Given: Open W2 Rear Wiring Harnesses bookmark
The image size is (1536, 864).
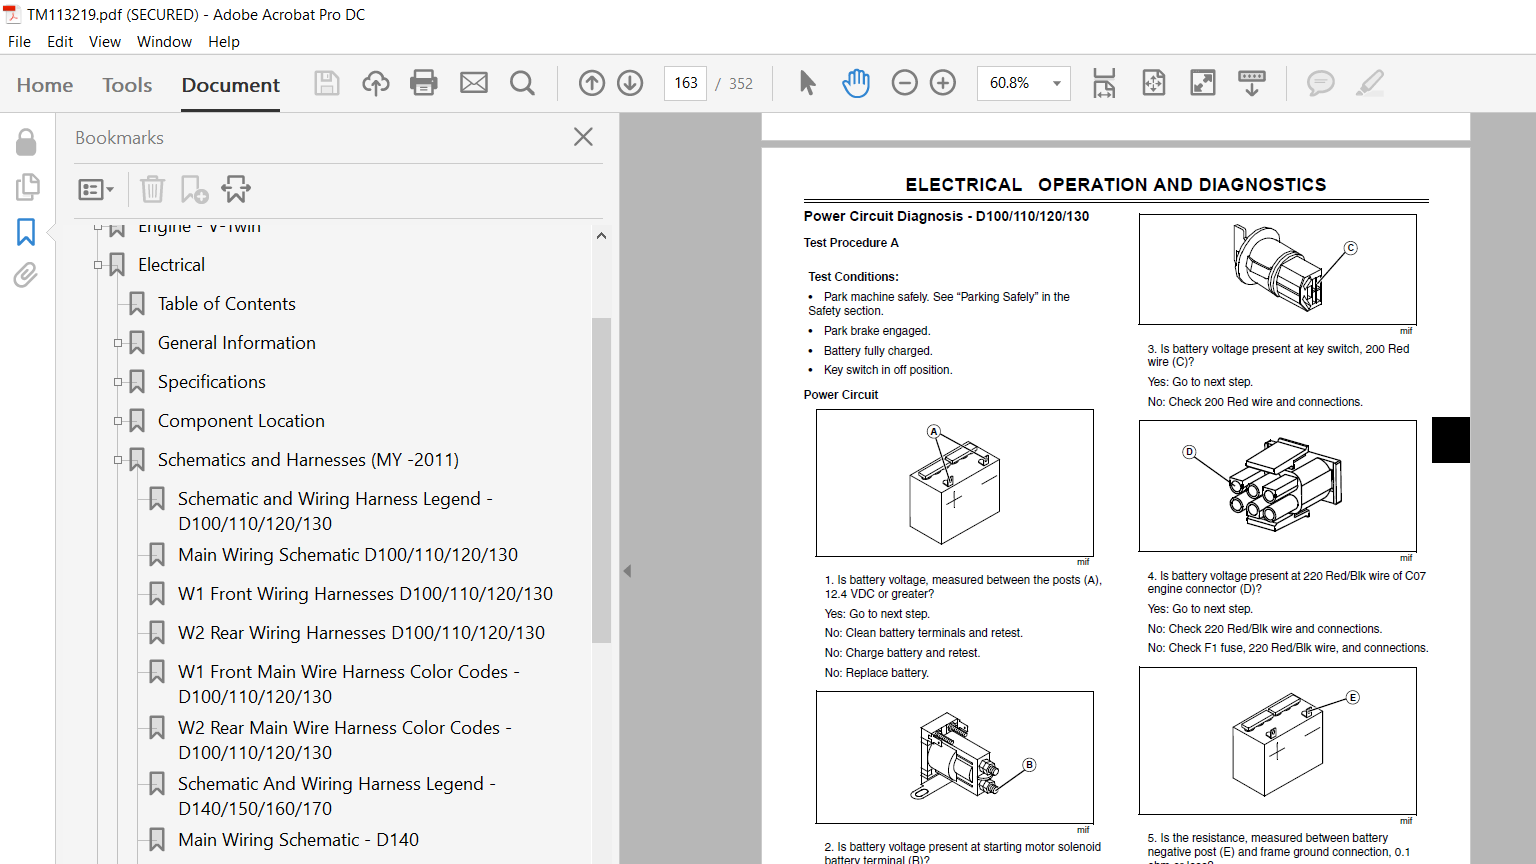Looking at the screenshot, I should click(x=361, y=633).
